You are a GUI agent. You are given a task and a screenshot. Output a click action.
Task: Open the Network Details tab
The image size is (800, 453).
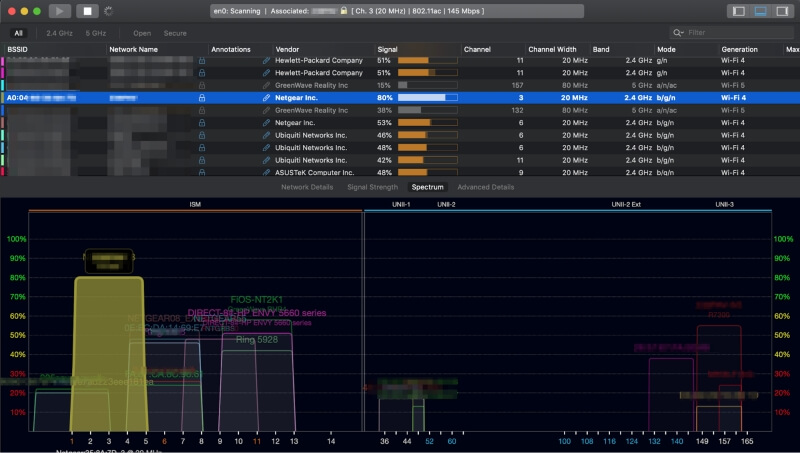(x=307, y=187)
